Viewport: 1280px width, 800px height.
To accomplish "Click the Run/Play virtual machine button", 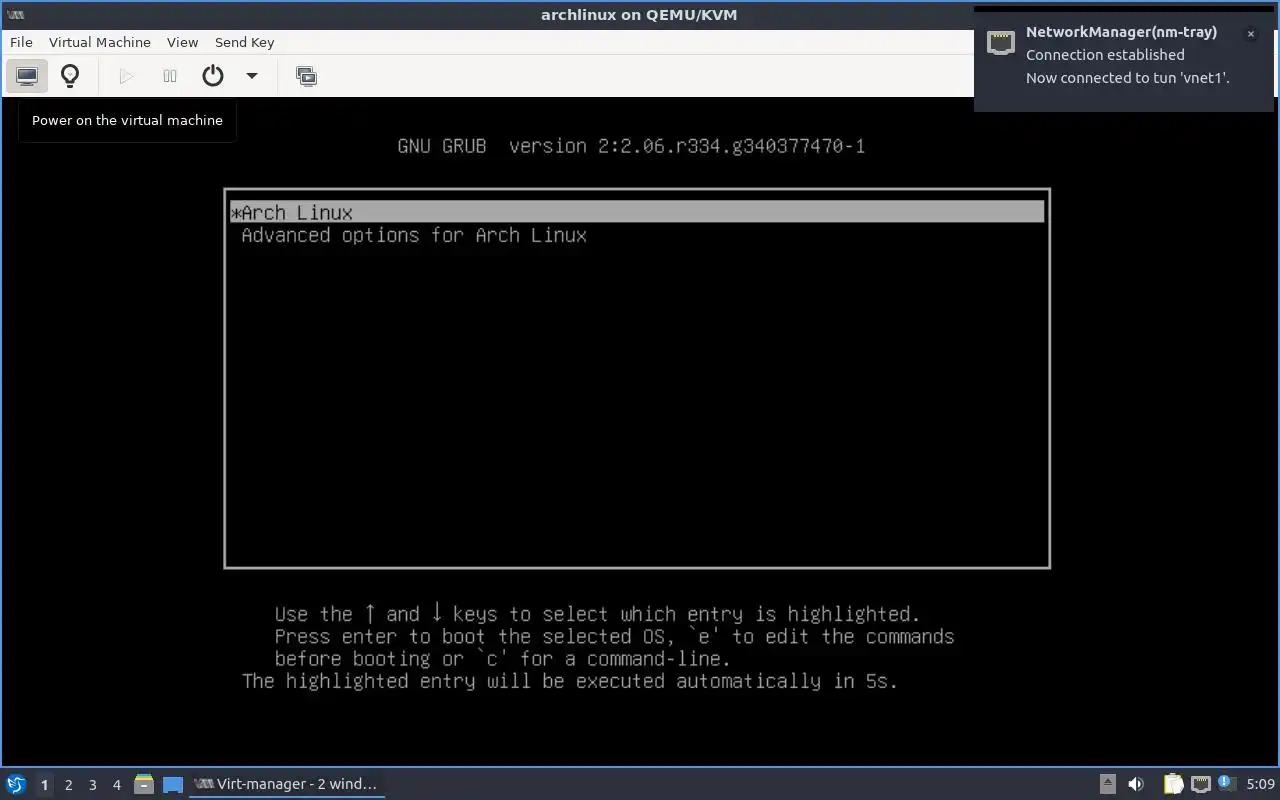I will [x=126, y=76].
